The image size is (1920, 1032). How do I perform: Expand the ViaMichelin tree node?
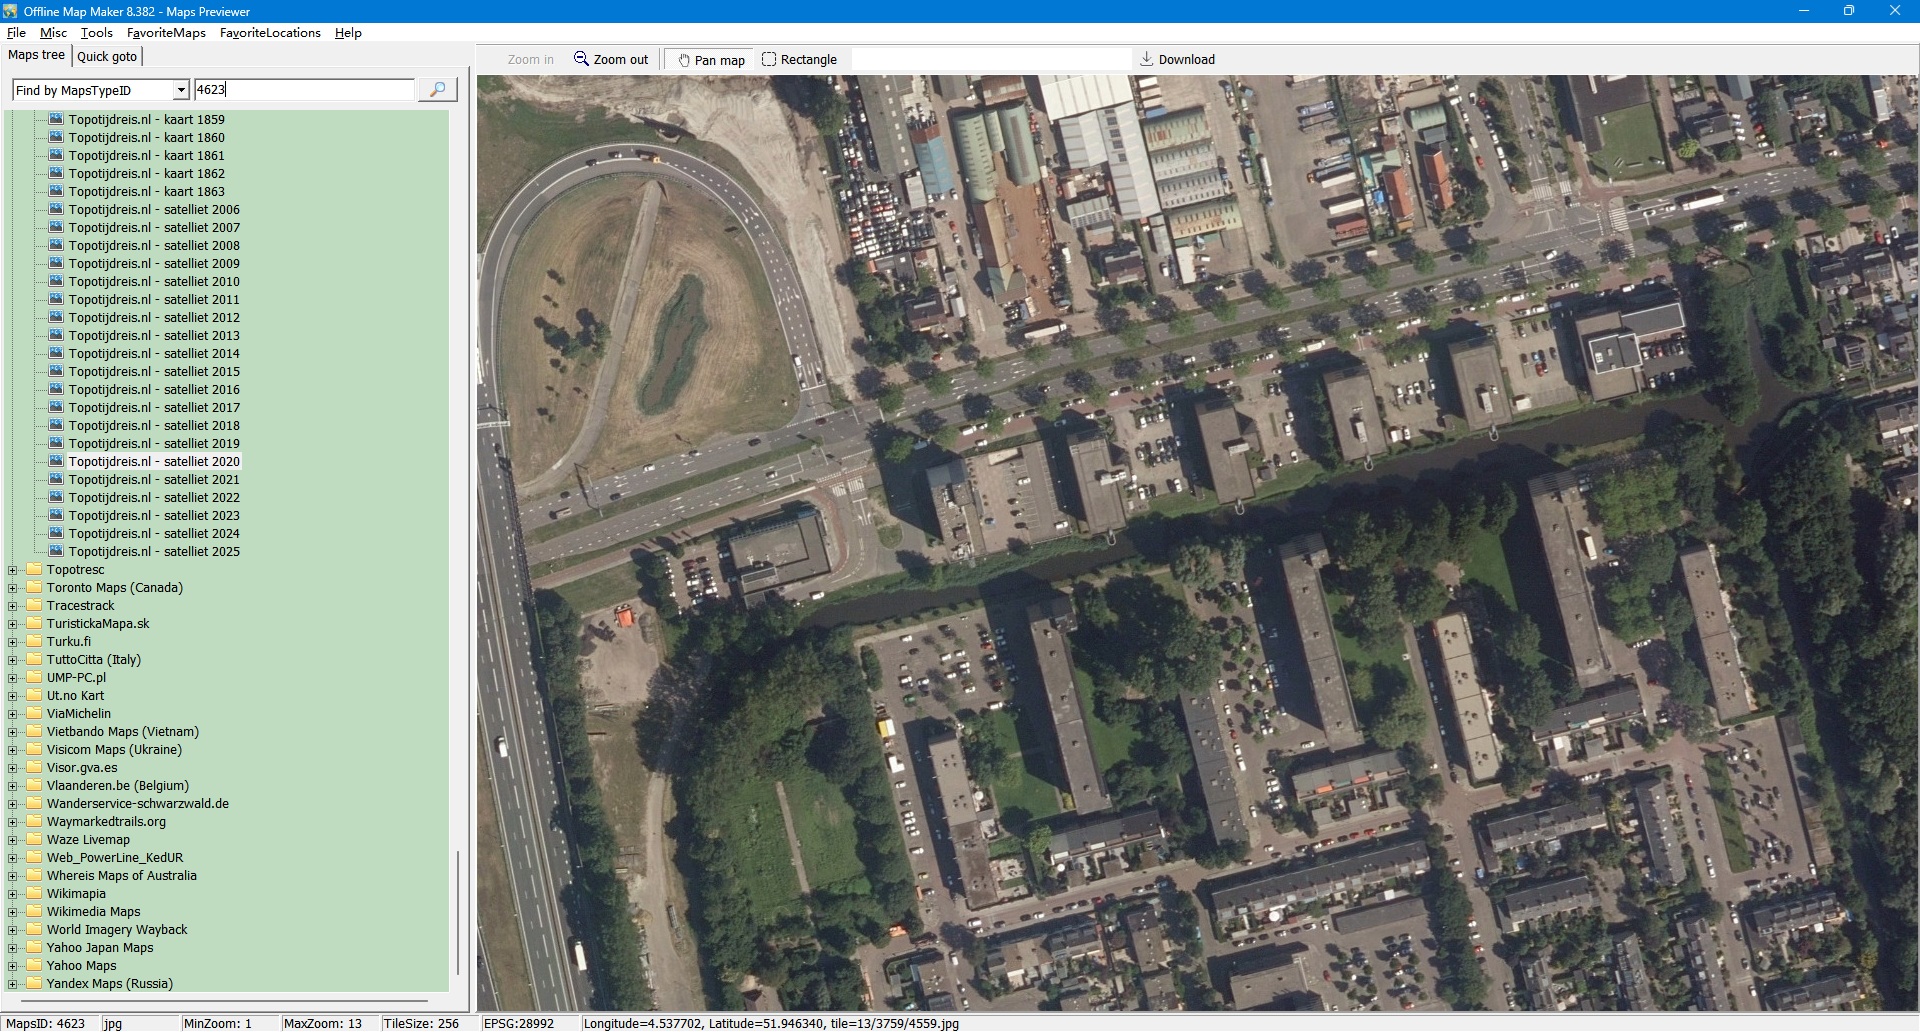pos(13,714)
